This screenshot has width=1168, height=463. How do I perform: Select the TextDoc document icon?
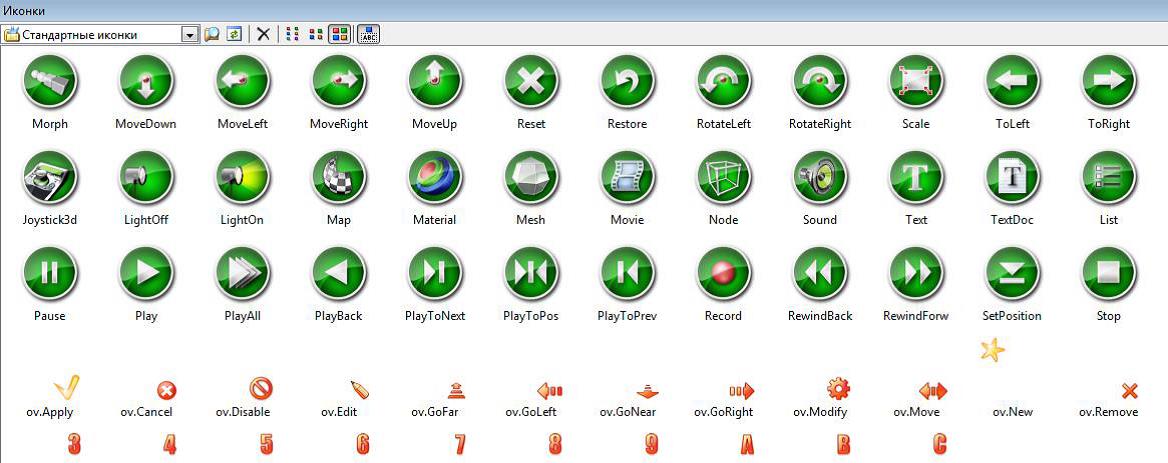click(1012, 178)
